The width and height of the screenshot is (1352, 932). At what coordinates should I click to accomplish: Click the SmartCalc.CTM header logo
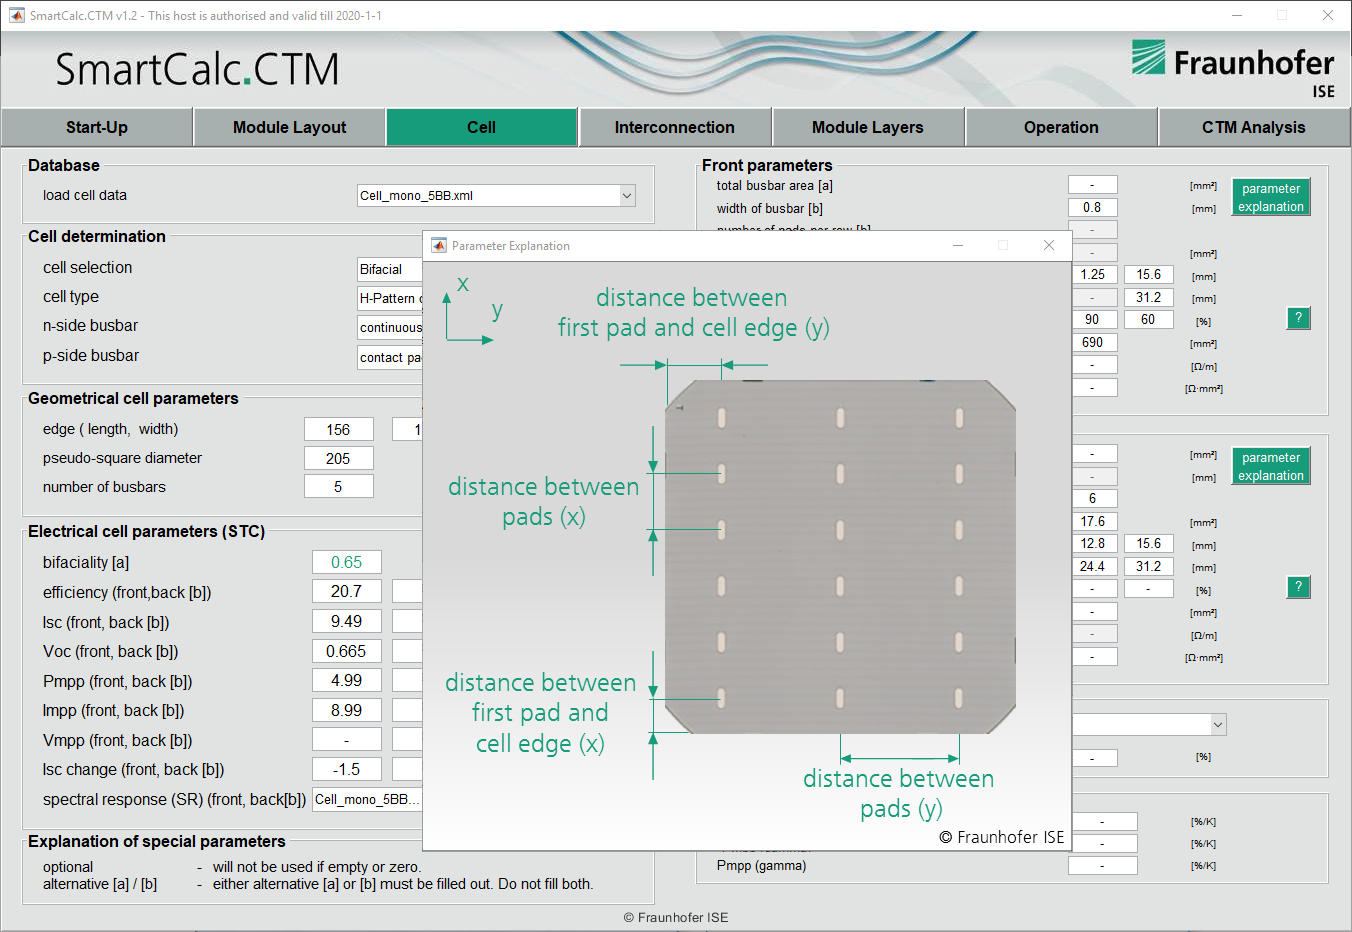pos(196,69)
